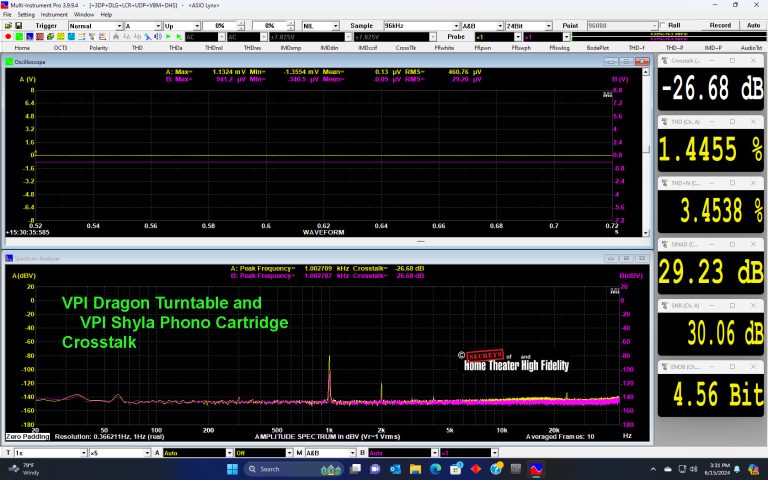Viewport: 768px width, 480px height.
Task: Launch the BodePlot preset
Action: 597,47
